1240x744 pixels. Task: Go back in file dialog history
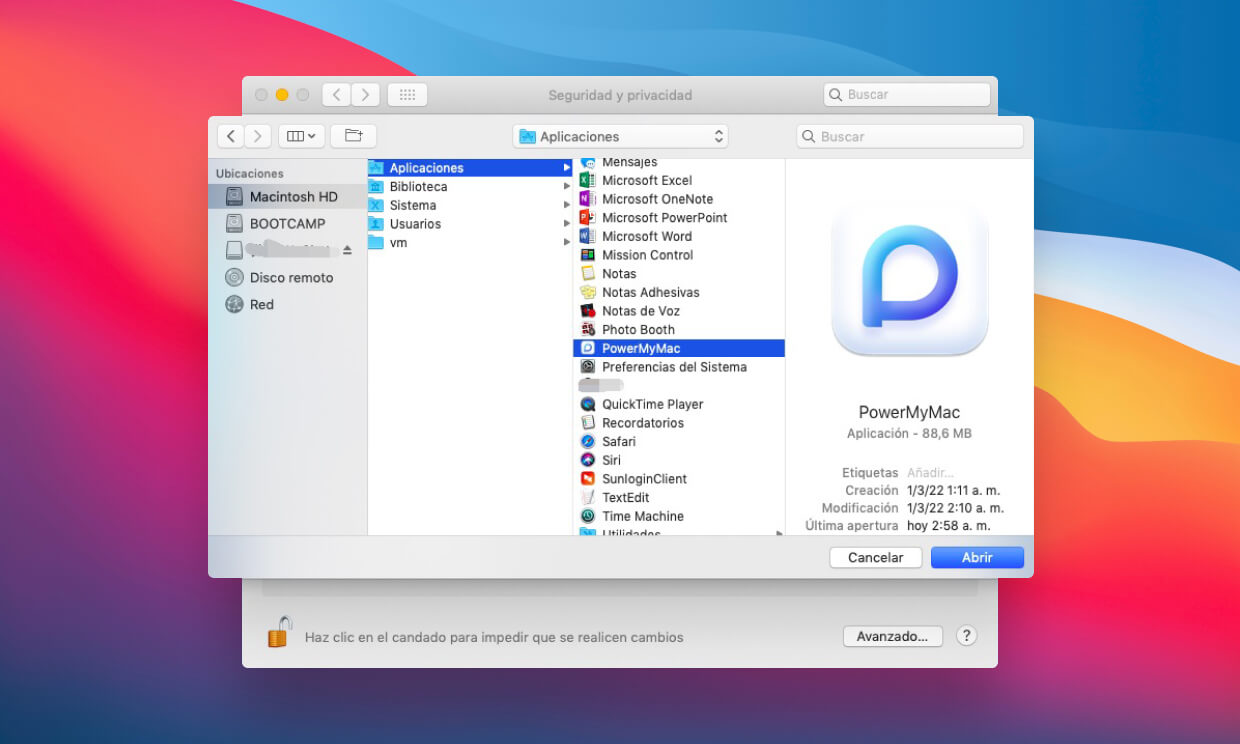pyautogui.click(x=231, y=136)
